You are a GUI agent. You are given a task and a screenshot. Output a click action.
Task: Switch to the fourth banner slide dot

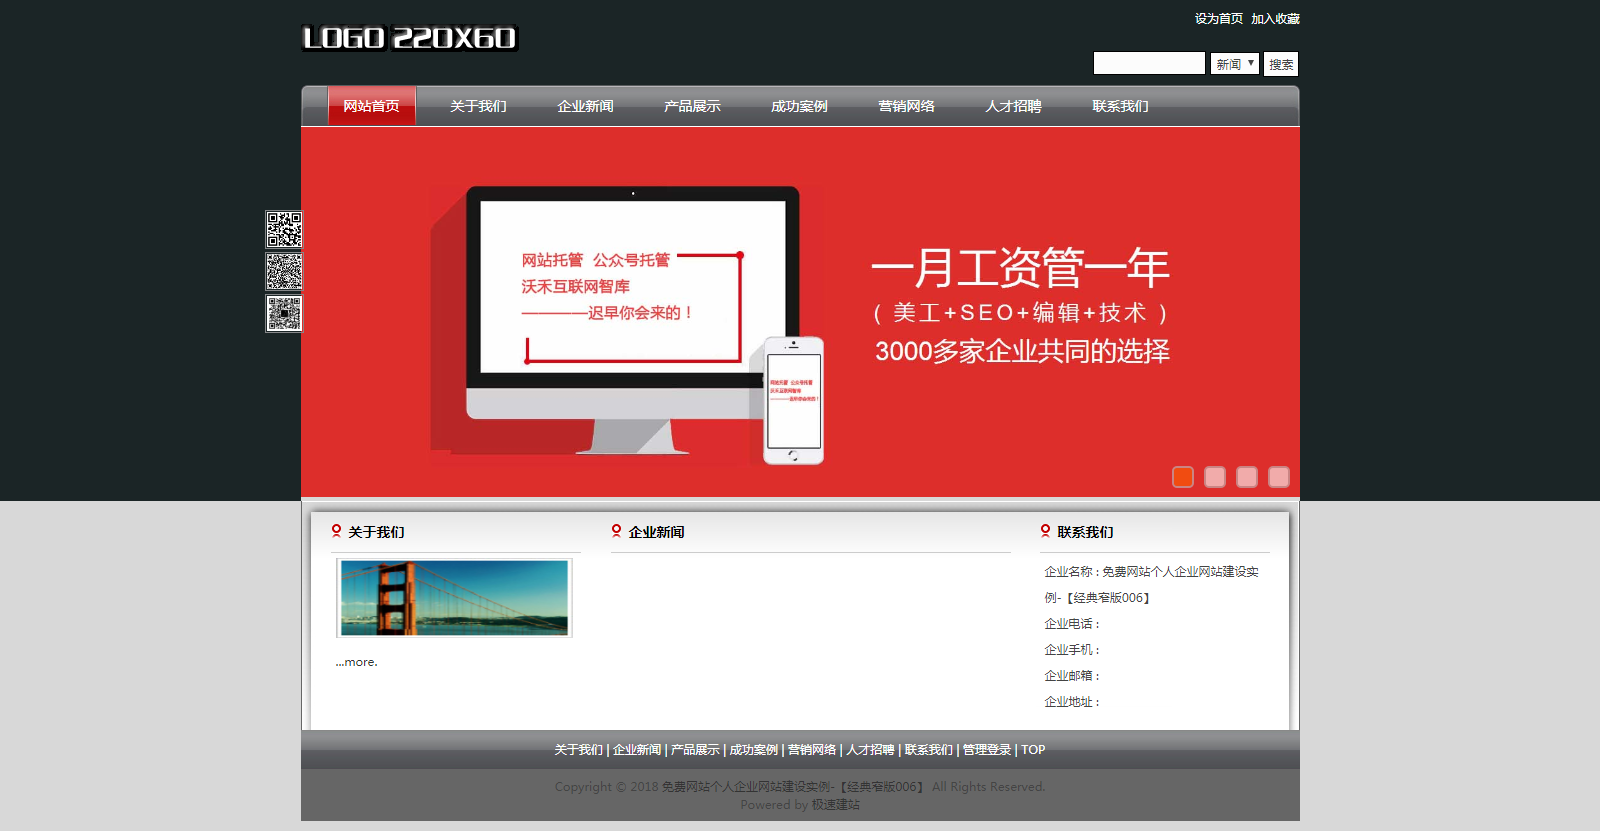tap(1279, 477)
